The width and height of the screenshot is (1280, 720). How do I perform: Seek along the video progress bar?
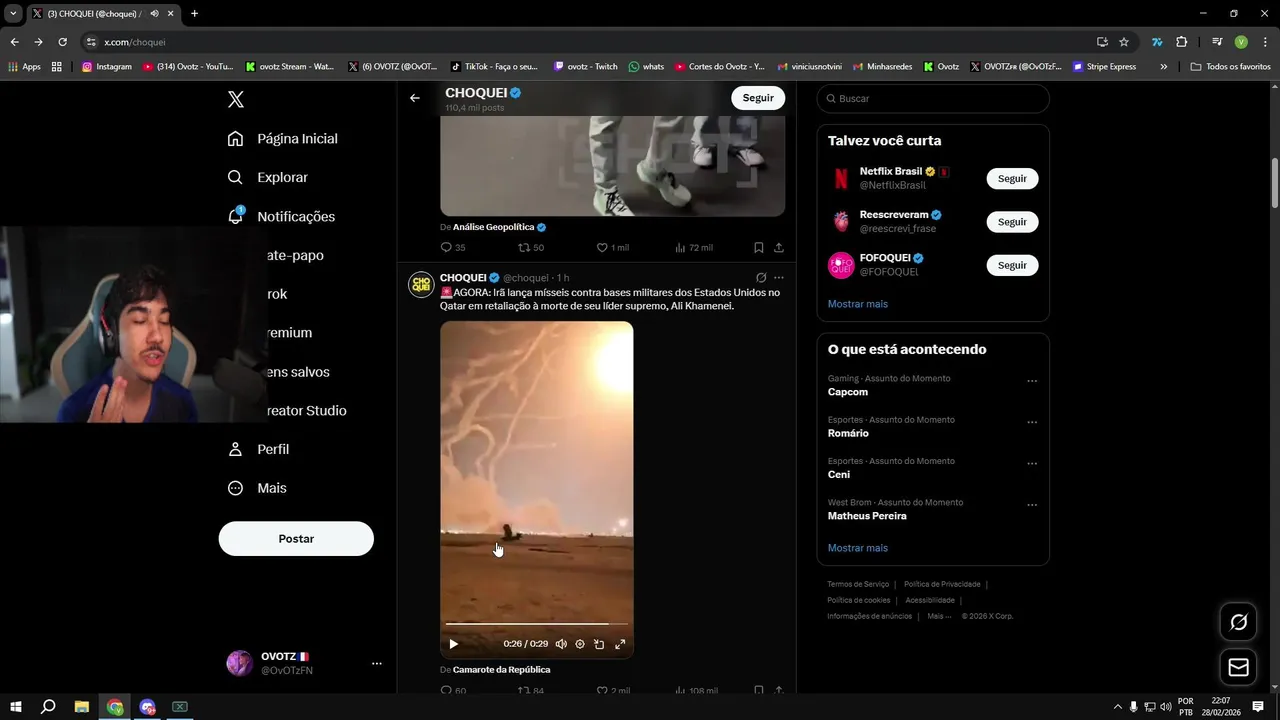pyautogui.click(x=536, y=624)
